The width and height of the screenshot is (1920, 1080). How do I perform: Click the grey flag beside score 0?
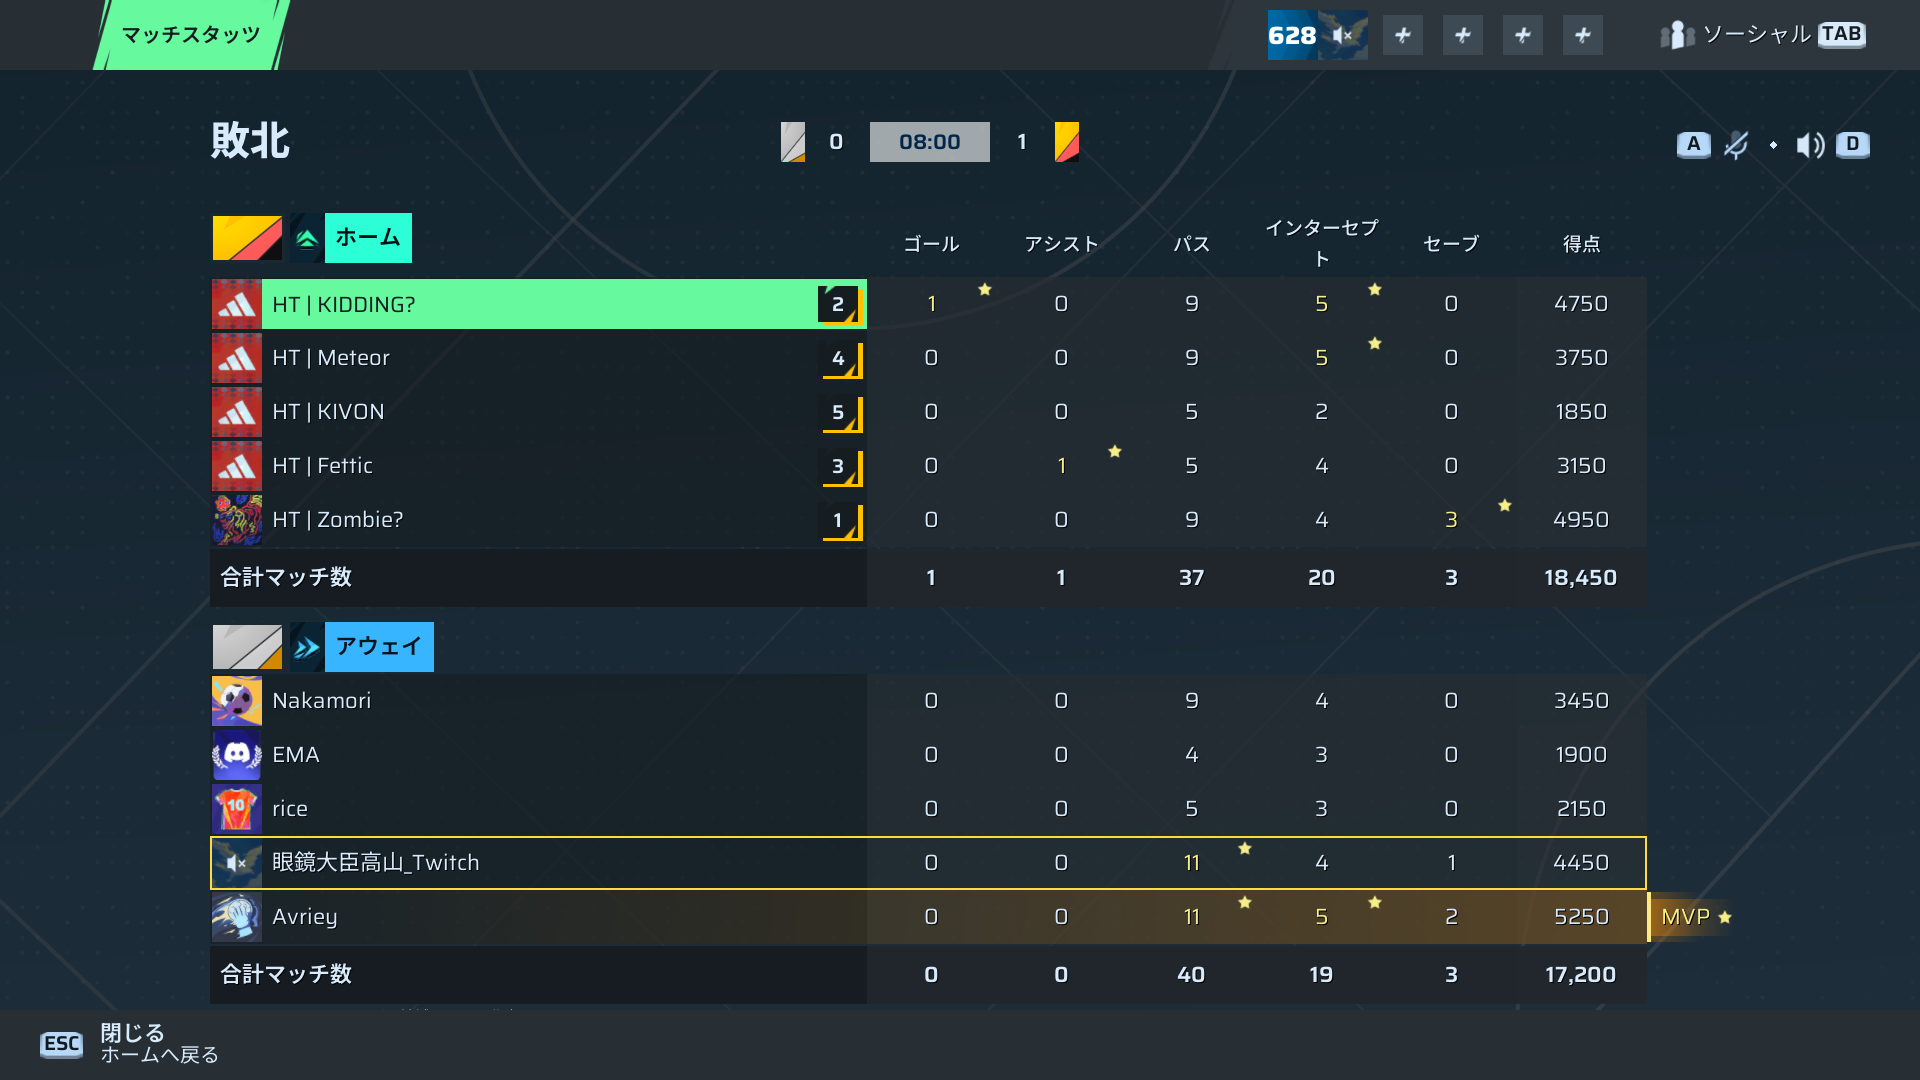tap(793, 142)
